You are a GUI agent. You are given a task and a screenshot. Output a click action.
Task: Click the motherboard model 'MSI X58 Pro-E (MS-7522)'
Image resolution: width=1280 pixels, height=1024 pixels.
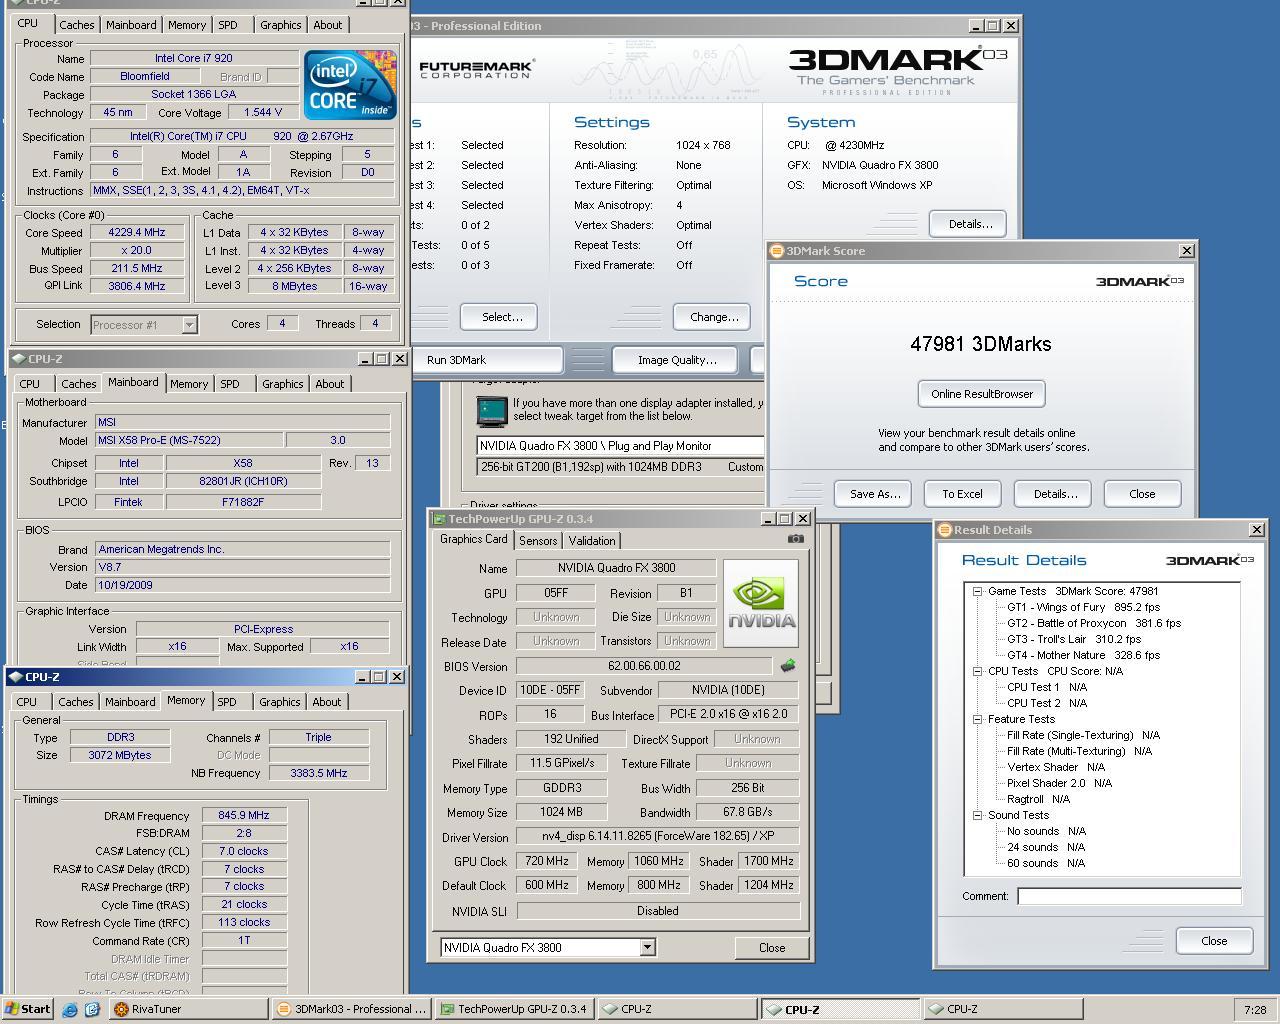tap(189, 440)
